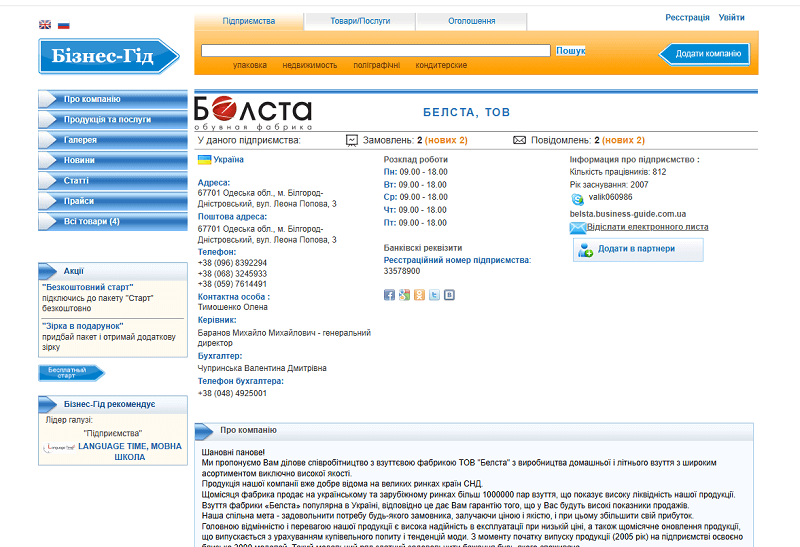This screenshot has height=547, width=800.
Task: Click the messages (Повідомлень) envelope icon
Action: click(x=519, y=140)
